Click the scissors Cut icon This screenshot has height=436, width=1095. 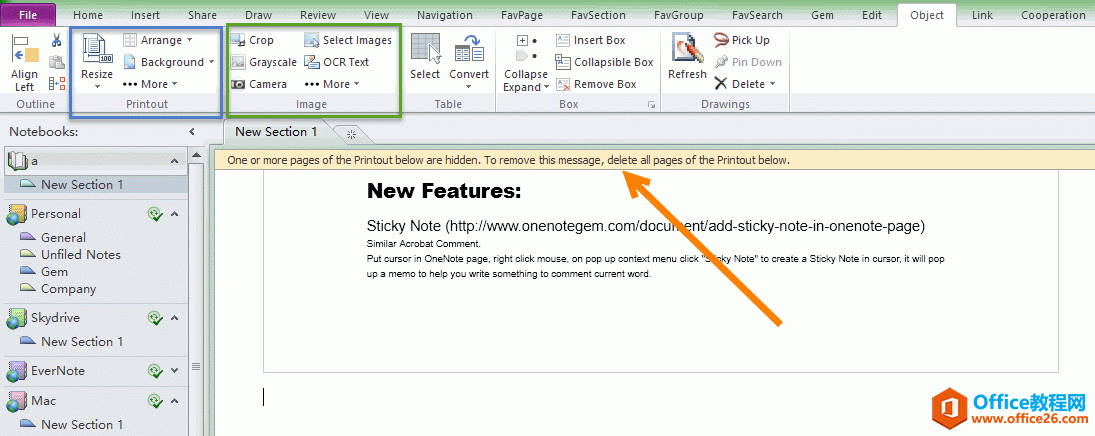point(57,41)
